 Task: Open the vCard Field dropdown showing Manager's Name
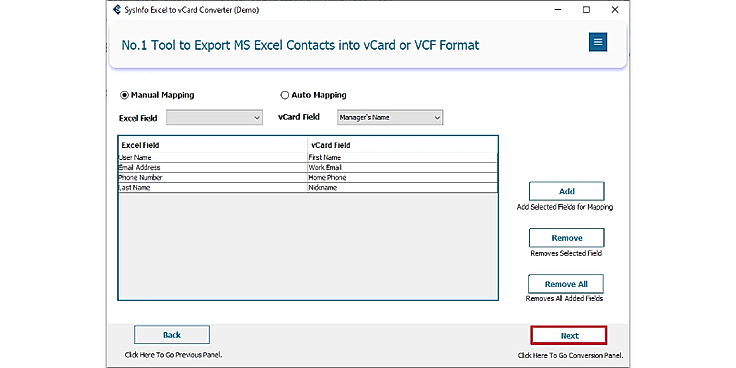[x=390, y=117]
